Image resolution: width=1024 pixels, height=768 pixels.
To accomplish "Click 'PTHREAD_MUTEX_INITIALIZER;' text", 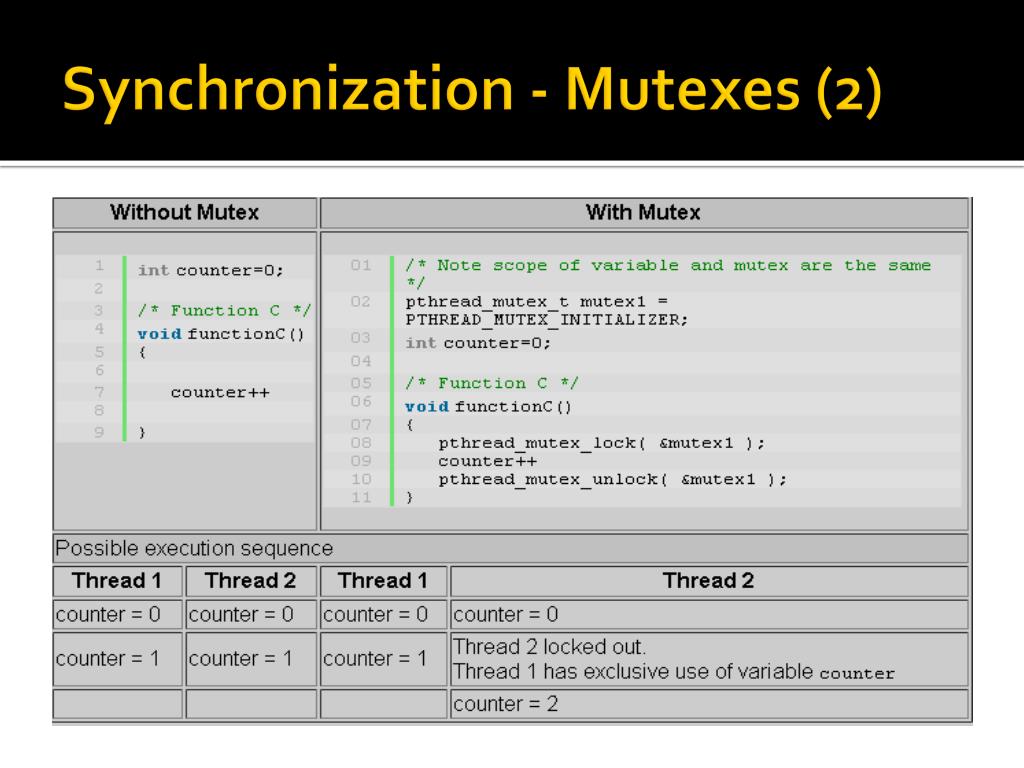I will [x=547, y=320].
